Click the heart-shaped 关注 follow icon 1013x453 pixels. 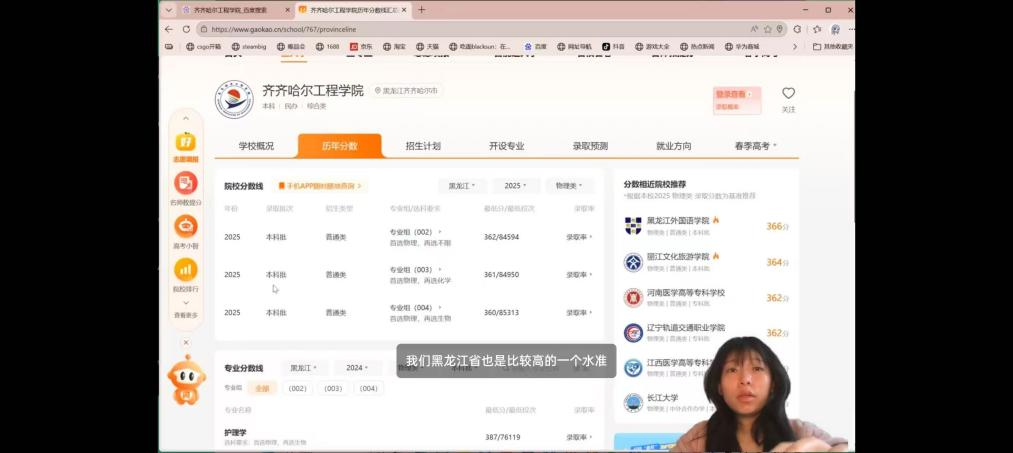pos(788,94)
